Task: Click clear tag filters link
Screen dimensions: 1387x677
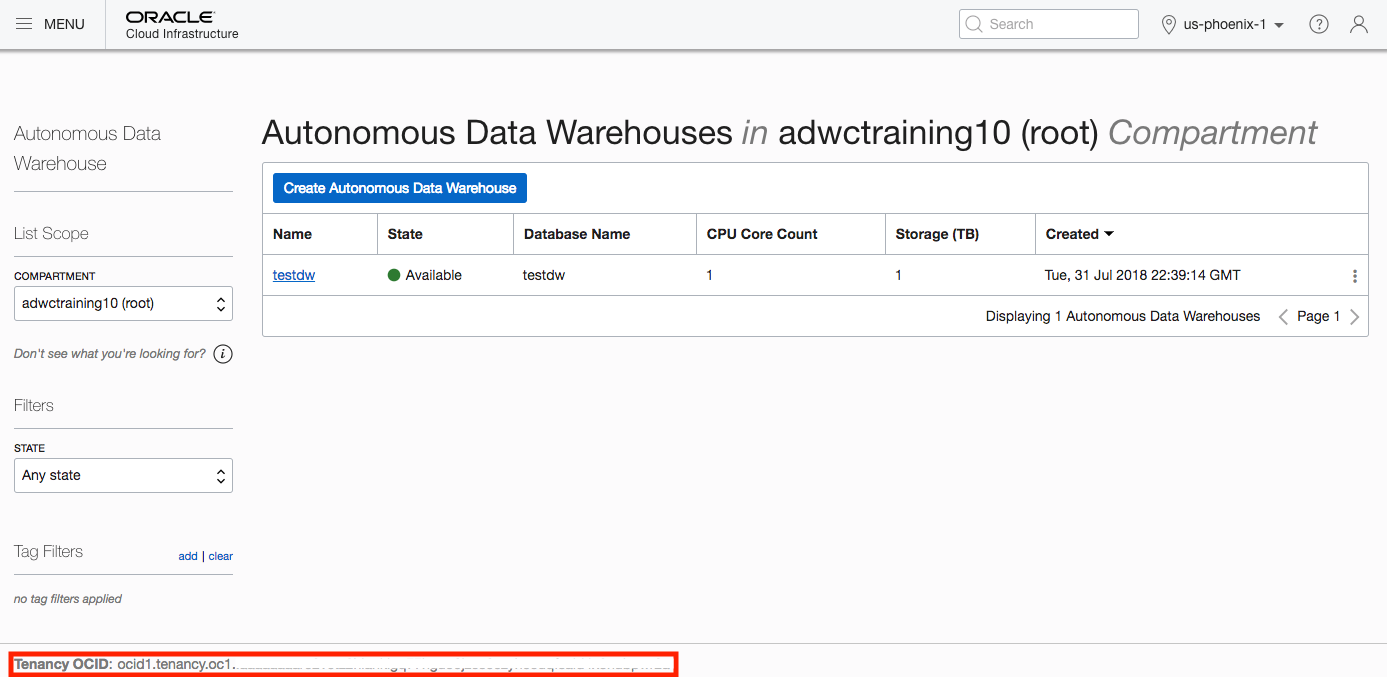Action: tap(221, 556)
